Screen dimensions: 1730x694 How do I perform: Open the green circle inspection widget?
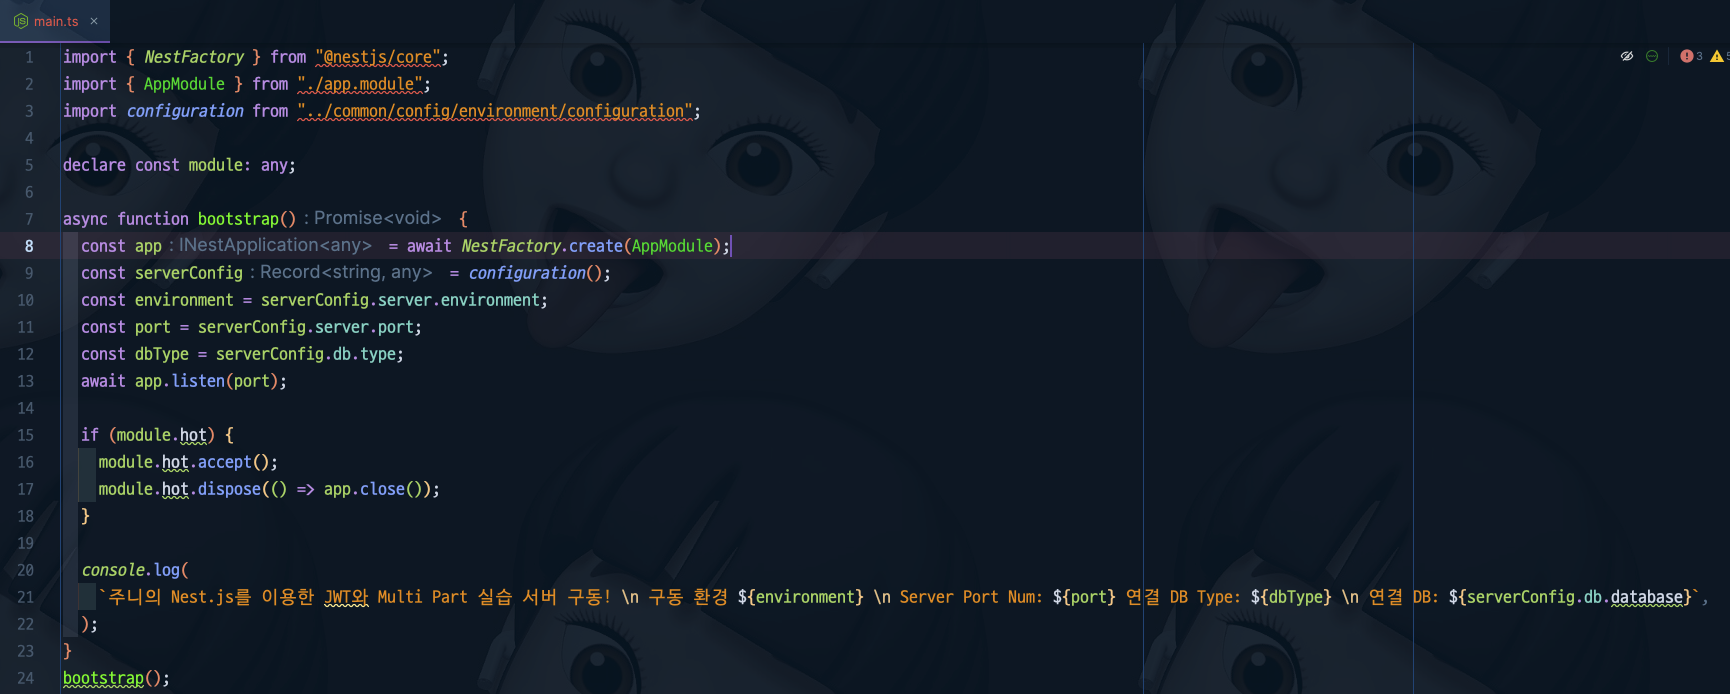pos(1652,56)
